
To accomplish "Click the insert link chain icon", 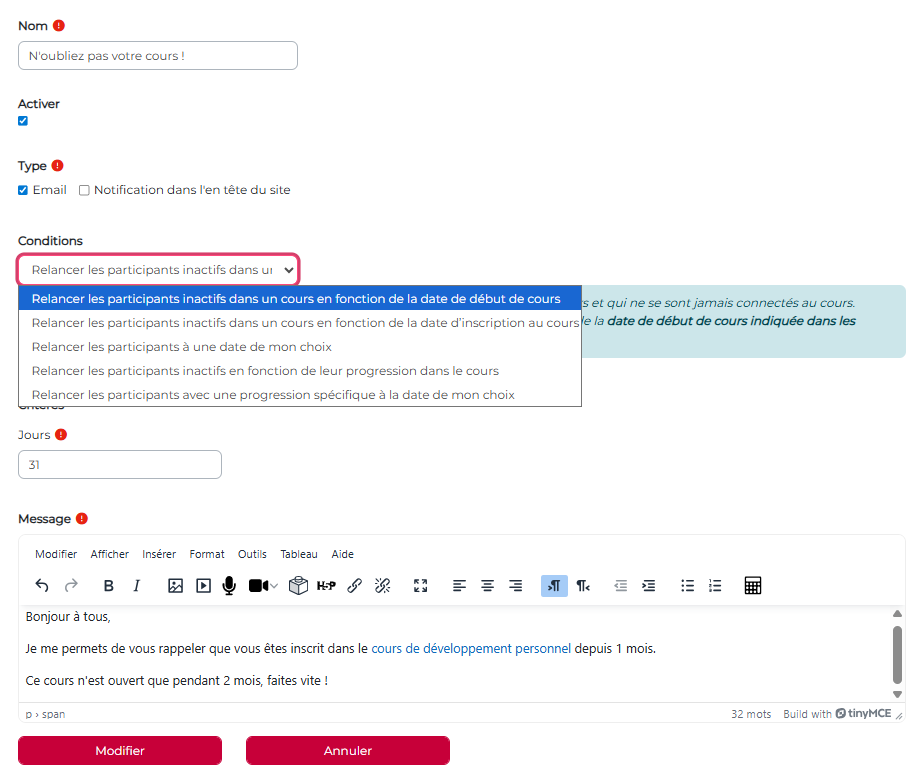I will pyautogui.click(x=354, y=586).
